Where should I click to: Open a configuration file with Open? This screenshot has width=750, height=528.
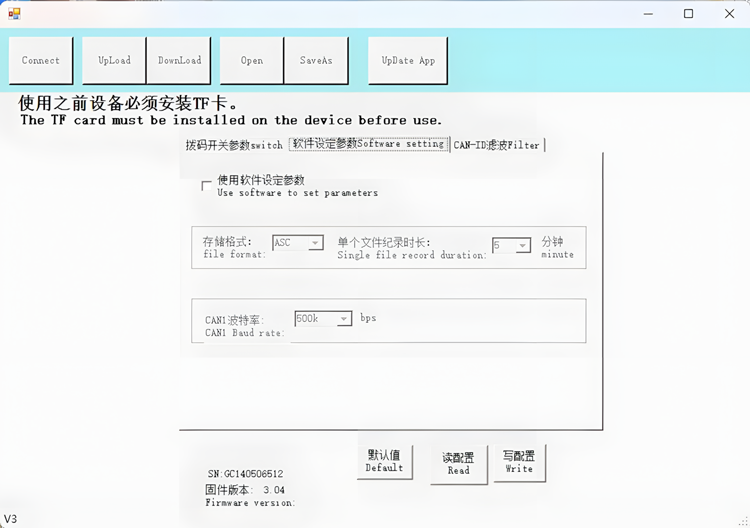click(252, 61)
